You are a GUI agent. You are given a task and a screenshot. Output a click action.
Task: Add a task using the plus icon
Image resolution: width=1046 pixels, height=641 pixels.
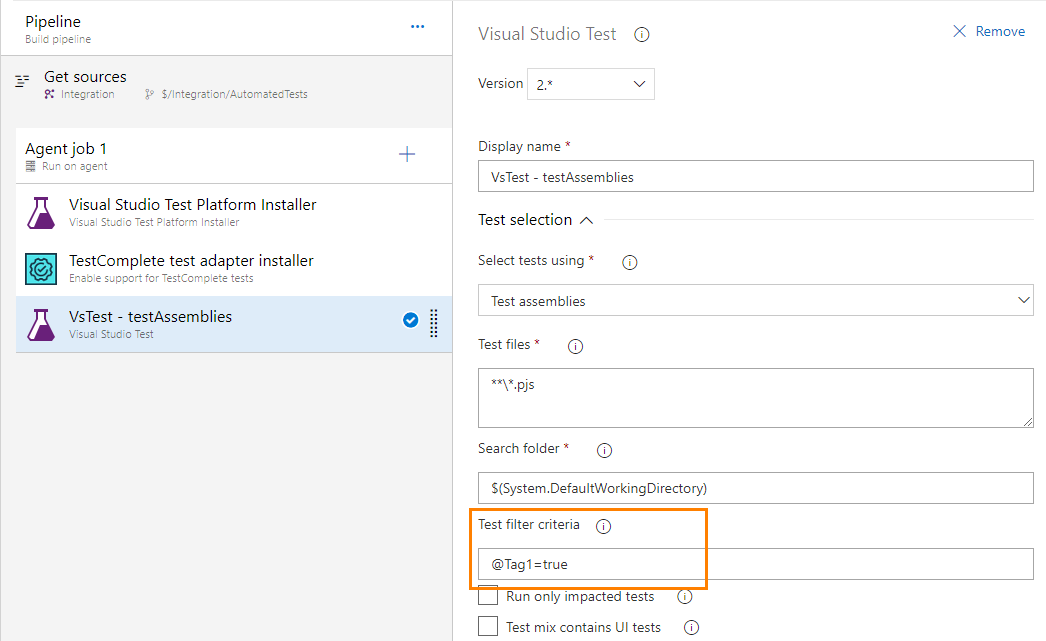407,154
